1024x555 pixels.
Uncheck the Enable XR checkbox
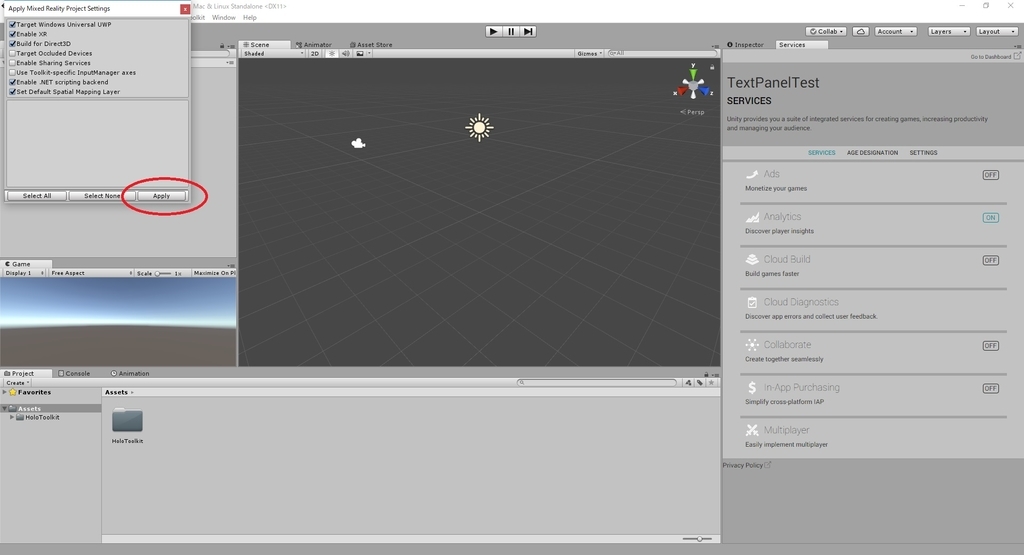12,34
